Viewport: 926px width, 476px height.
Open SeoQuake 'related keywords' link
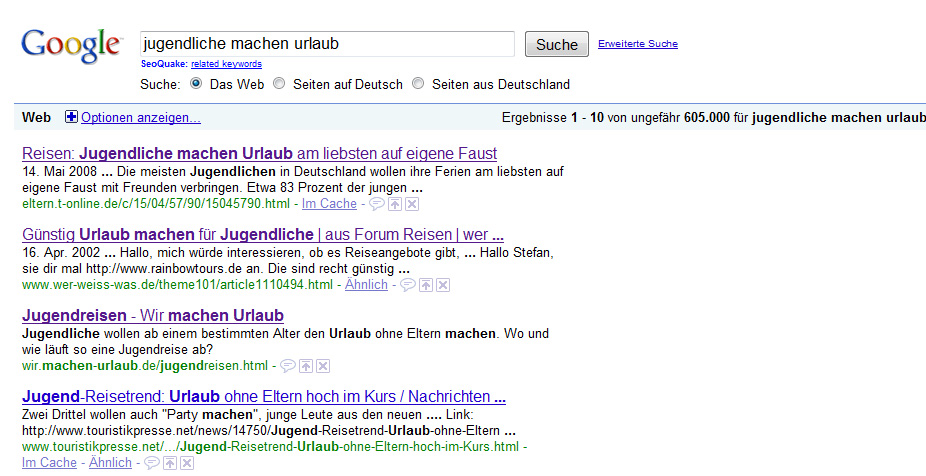(x=226, y=64)
